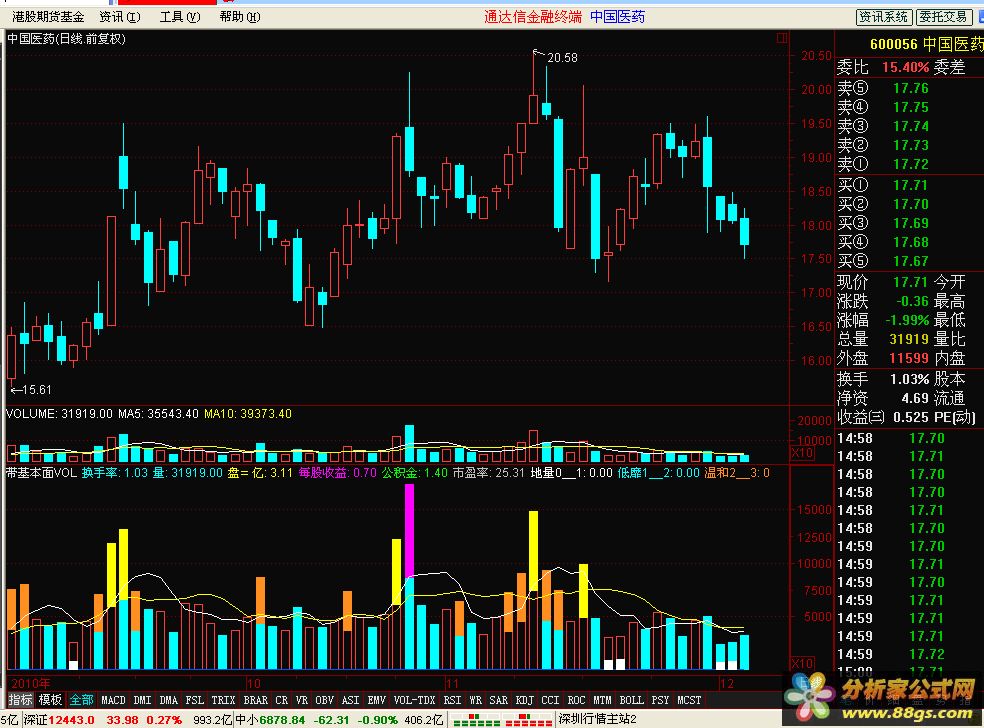Click the 卖⑤ price 17.76

[911, 88]
